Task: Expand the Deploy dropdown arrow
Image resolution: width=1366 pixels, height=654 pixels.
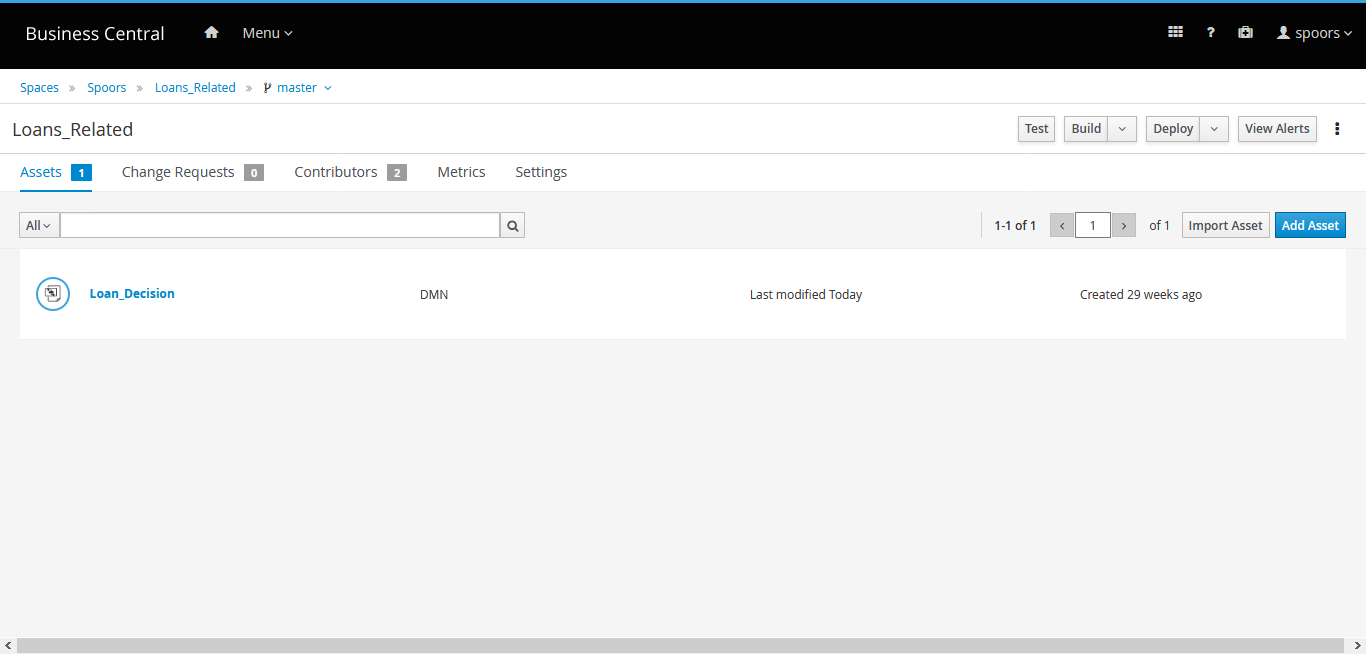Action: (x=1214, y=129)
